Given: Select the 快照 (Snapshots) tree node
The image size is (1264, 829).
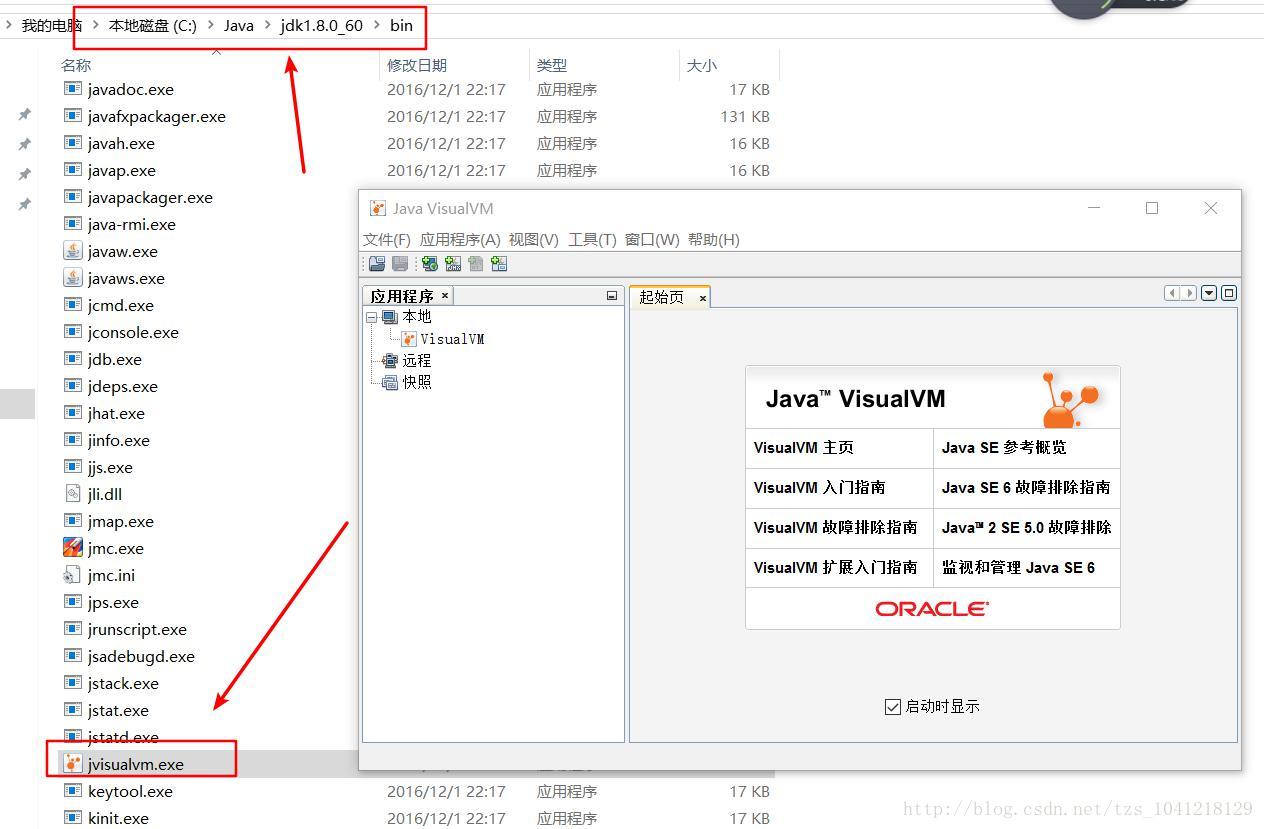Looking at the screenshot, I should pos(417,382).
